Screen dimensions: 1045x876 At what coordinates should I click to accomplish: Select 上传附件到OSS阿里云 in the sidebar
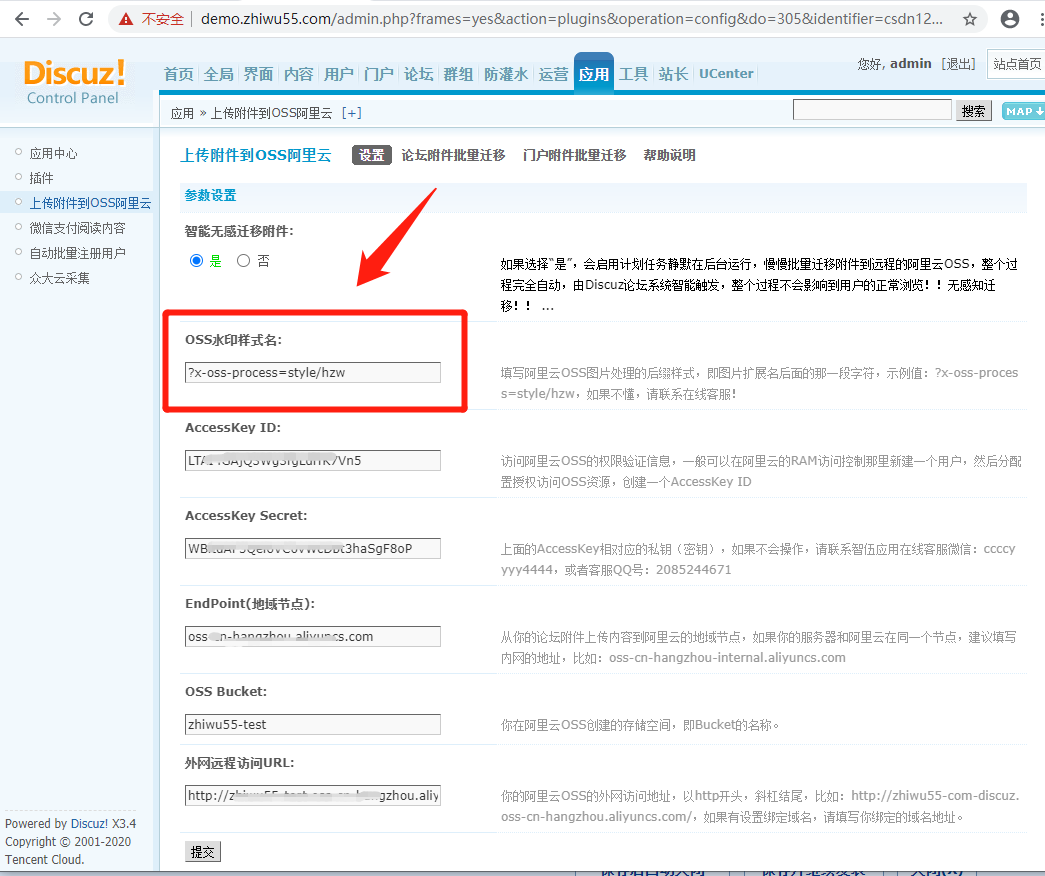click(x=90, y=203)
